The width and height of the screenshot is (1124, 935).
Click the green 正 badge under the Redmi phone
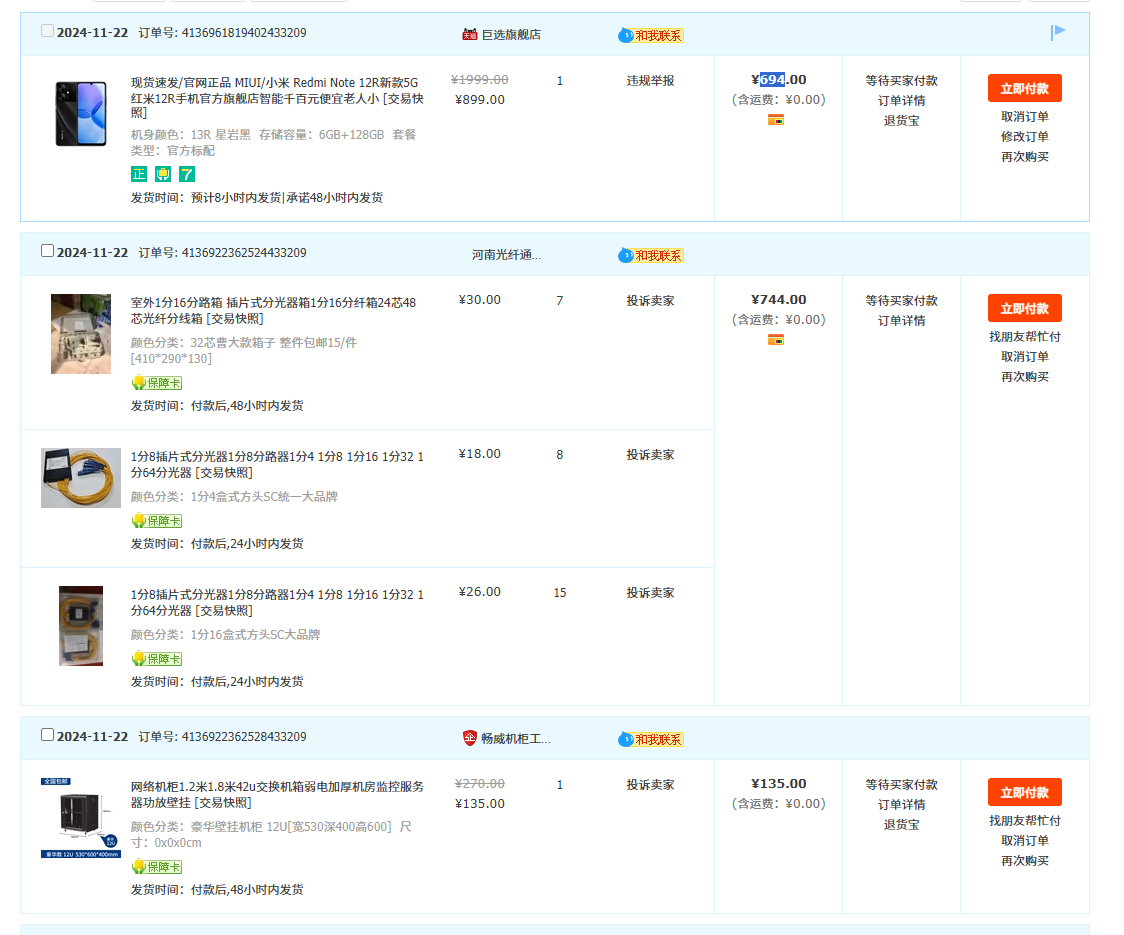(139, 174)
